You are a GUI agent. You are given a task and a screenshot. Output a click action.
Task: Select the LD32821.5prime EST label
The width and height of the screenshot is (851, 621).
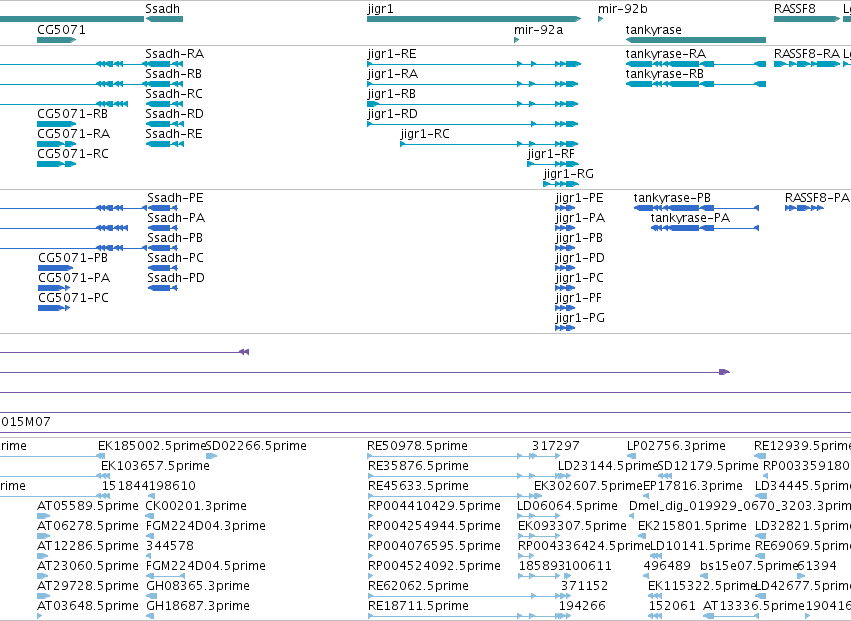[803, 526]
